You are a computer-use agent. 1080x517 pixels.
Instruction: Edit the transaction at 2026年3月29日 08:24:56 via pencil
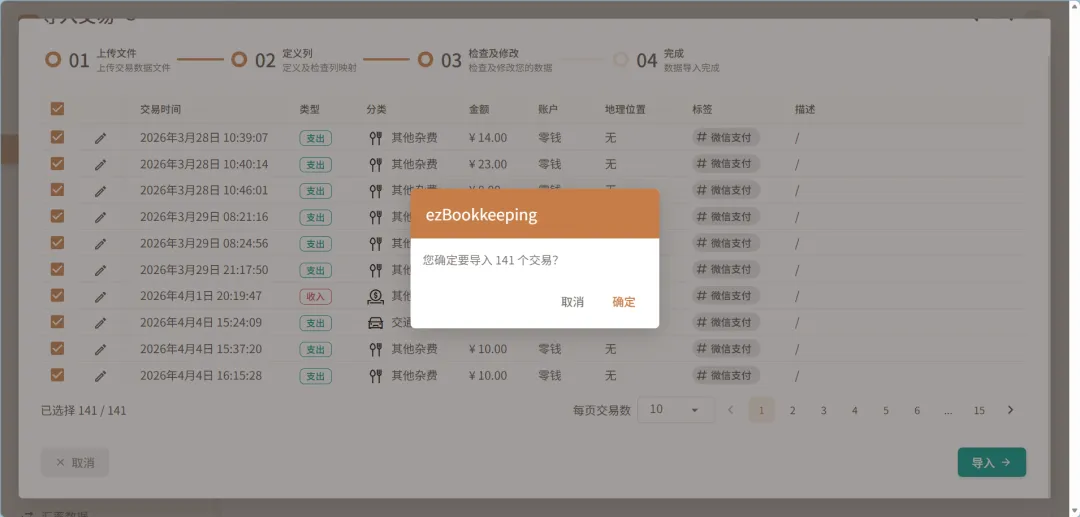pos(101,244)
